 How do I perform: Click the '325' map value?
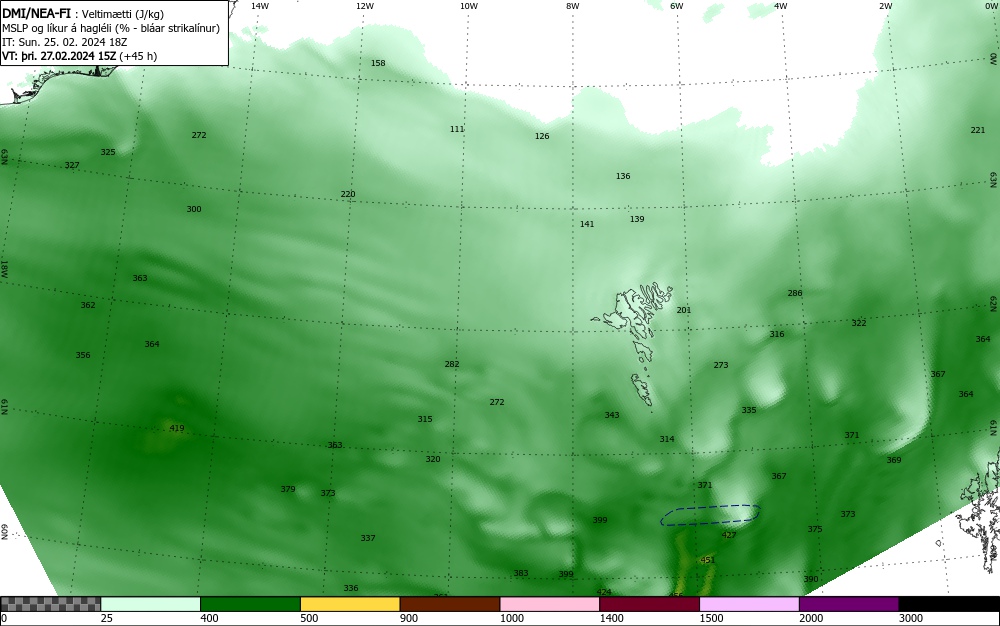(108, 152)
